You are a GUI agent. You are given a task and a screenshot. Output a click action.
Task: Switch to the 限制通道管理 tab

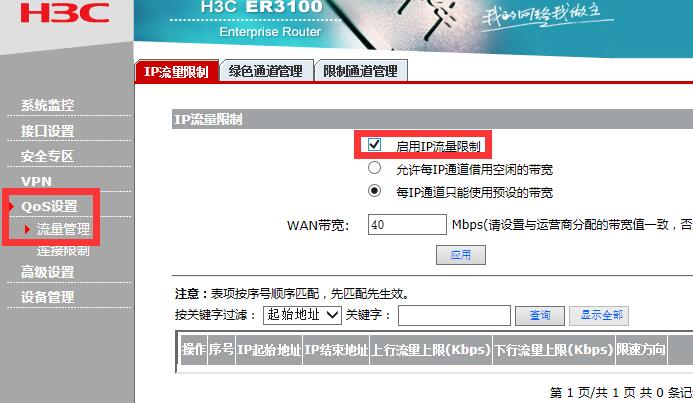[361, 71]
